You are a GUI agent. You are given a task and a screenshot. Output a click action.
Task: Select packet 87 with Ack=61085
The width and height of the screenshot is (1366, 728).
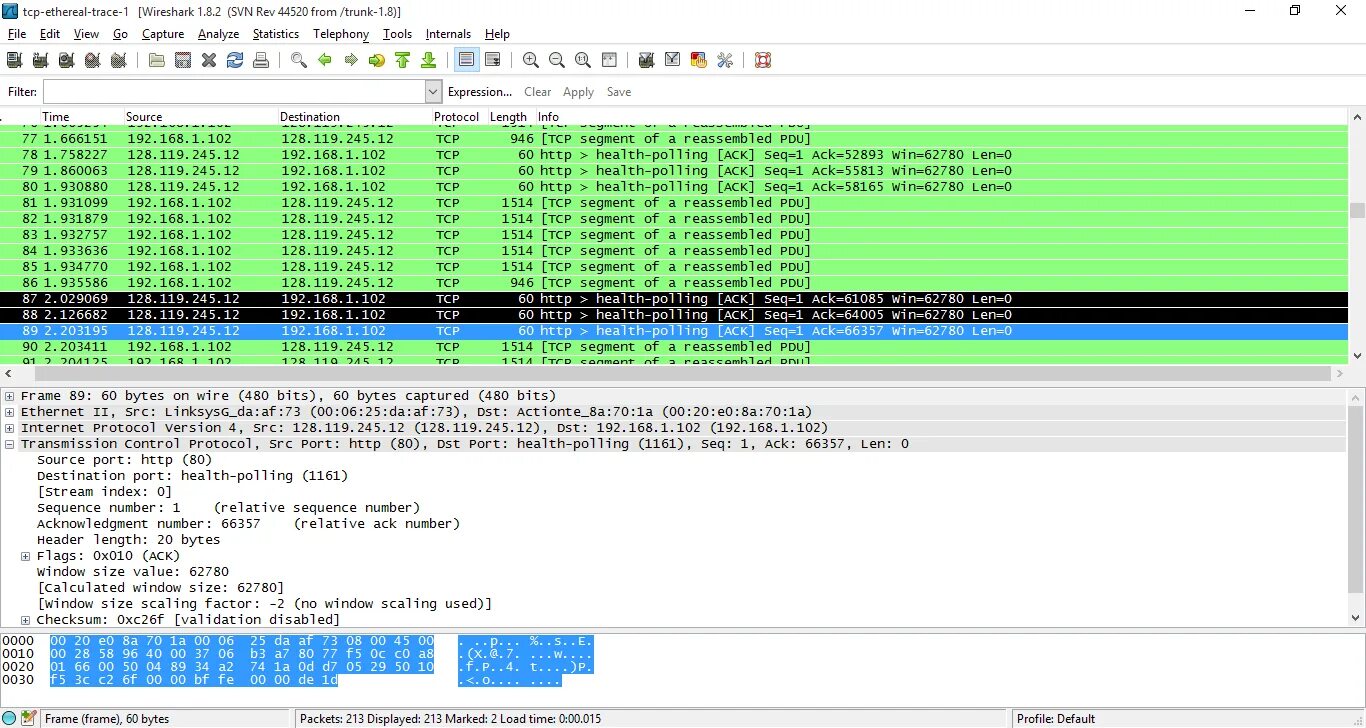[x=674, y=299]
